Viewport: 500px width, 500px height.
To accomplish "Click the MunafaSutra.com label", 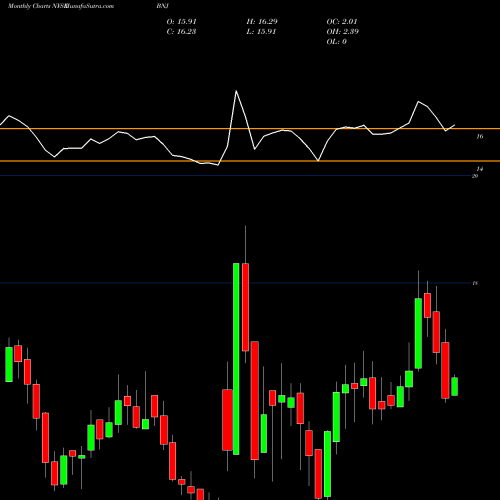I will click(x=90, y=6).
